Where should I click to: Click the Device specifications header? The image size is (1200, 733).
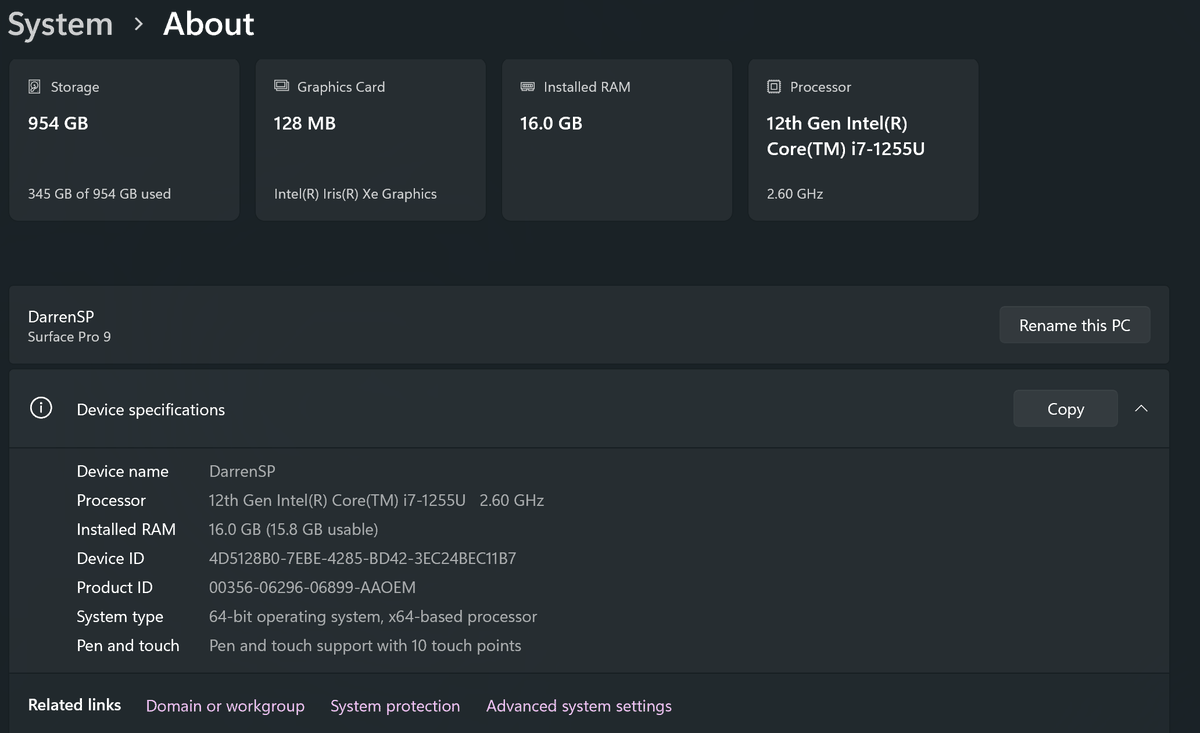(589, 409)
